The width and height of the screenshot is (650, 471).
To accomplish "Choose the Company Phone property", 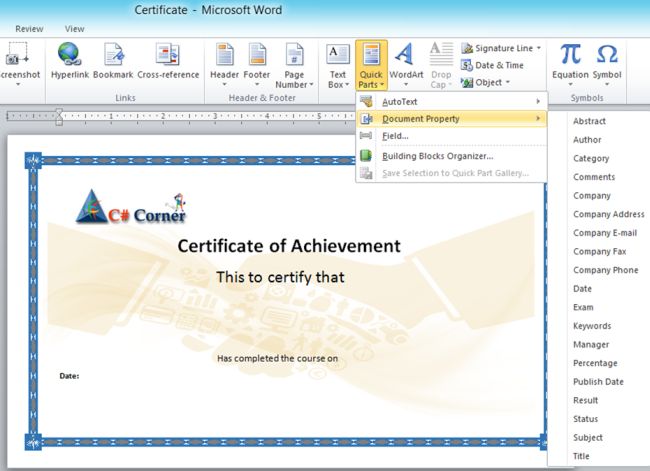I will (606, 270).
